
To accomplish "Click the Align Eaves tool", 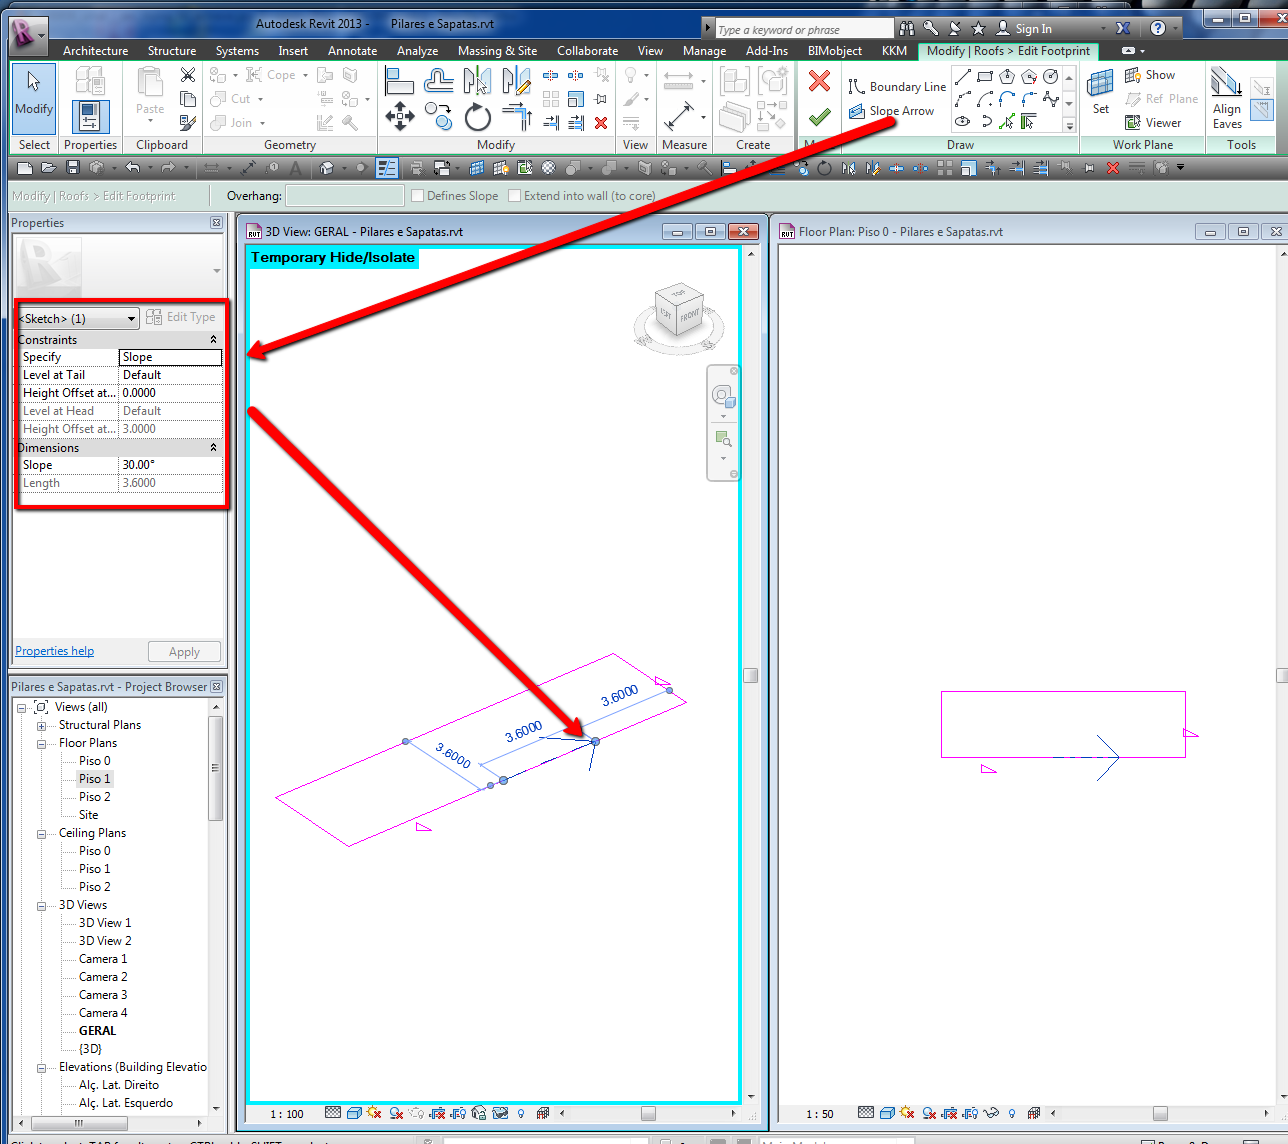I will (x=1227, y=97).
